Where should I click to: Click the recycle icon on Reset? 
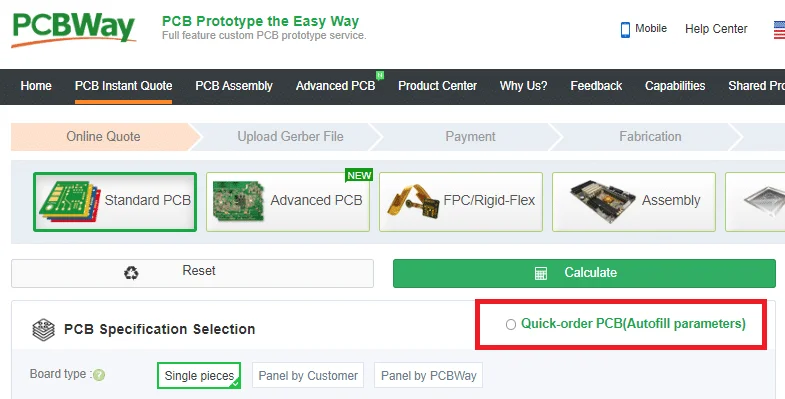[x=131, y=273]
